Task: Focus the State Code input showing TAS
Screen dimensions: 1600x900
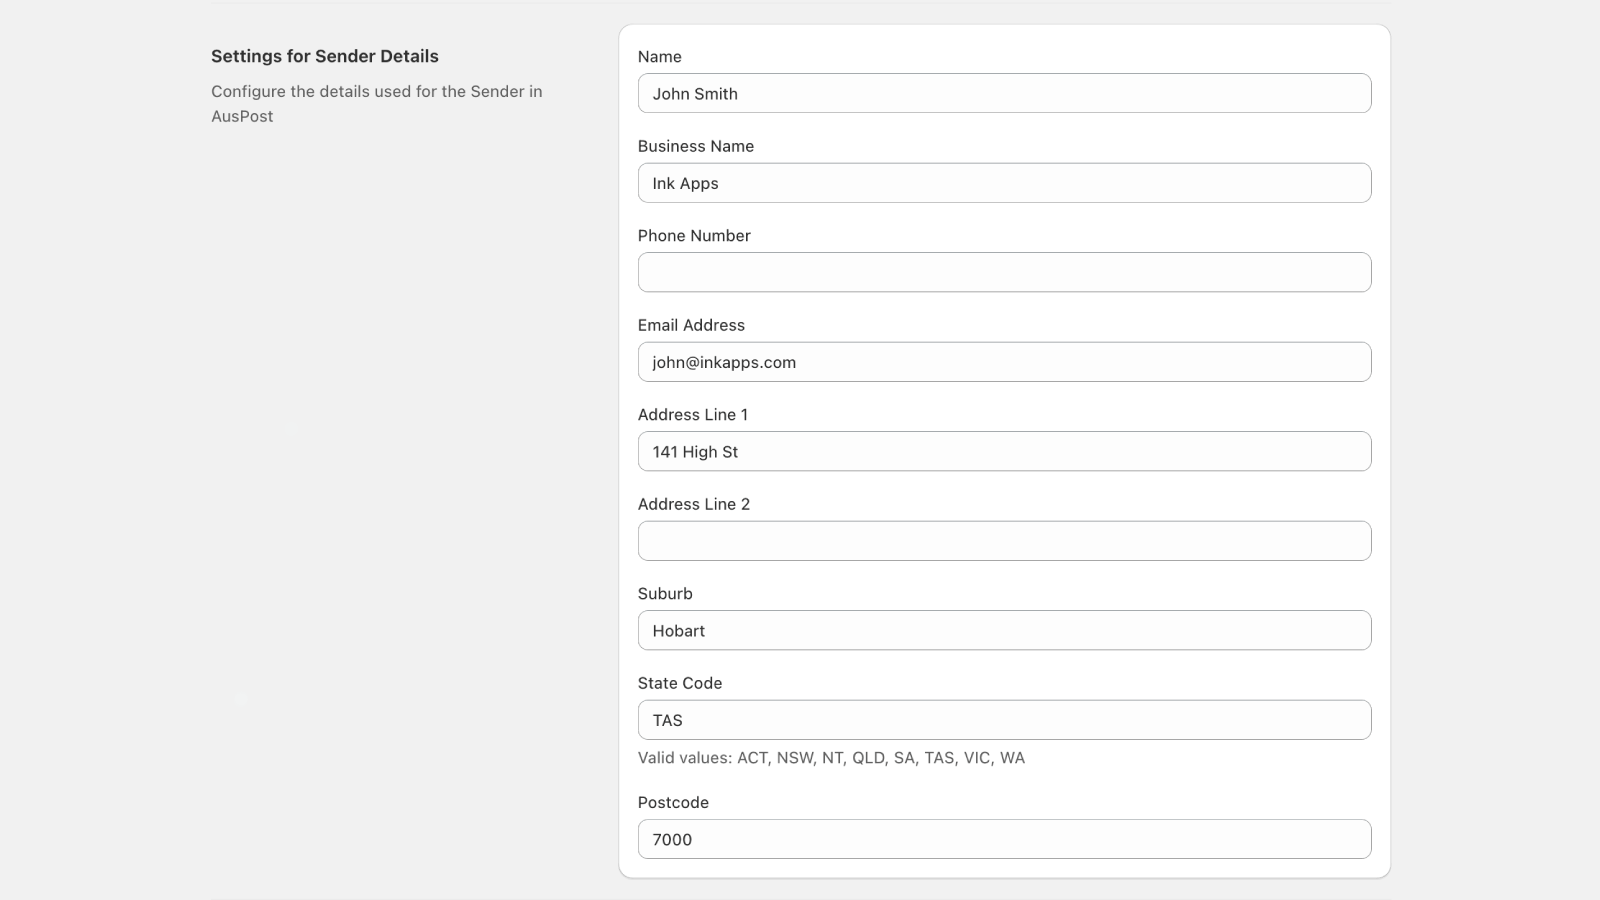Action: 1004,719
